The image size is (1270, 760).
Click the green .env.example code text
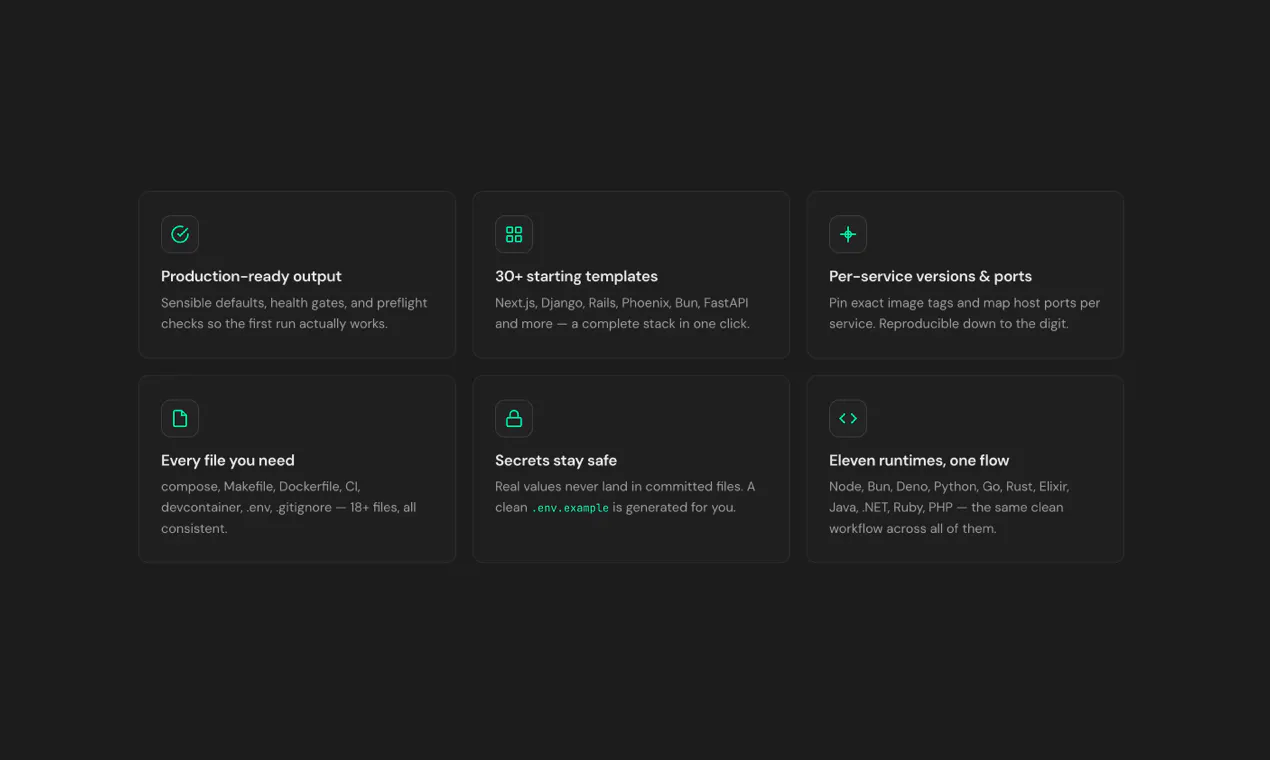tap(570, 508)
